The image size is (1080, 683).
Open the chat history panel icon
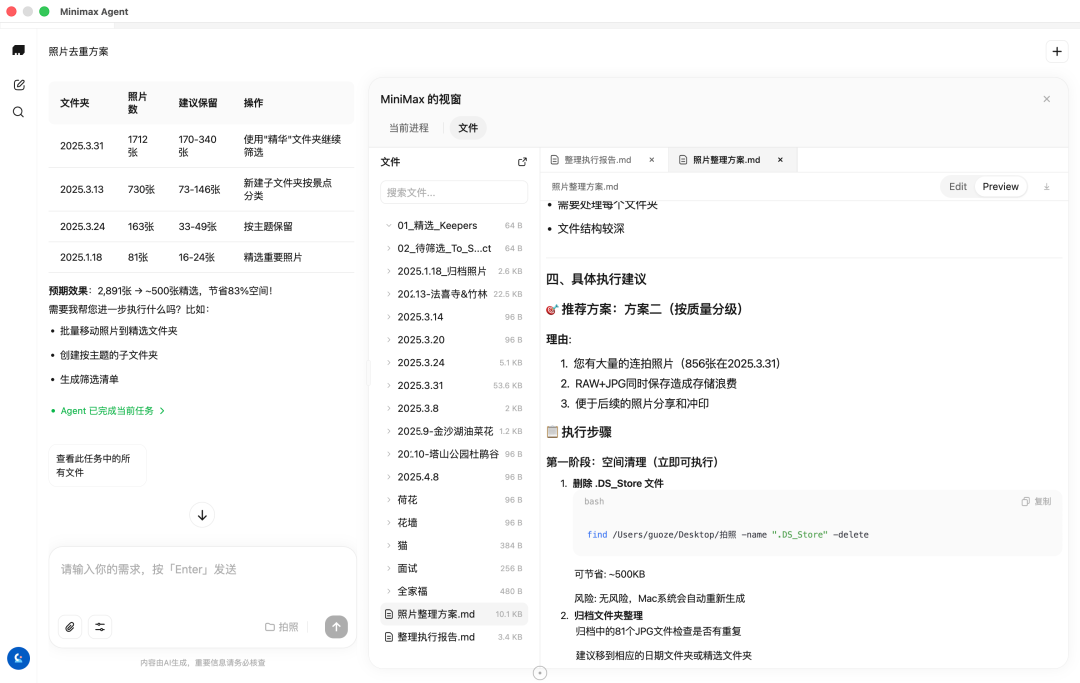point(18,49)
